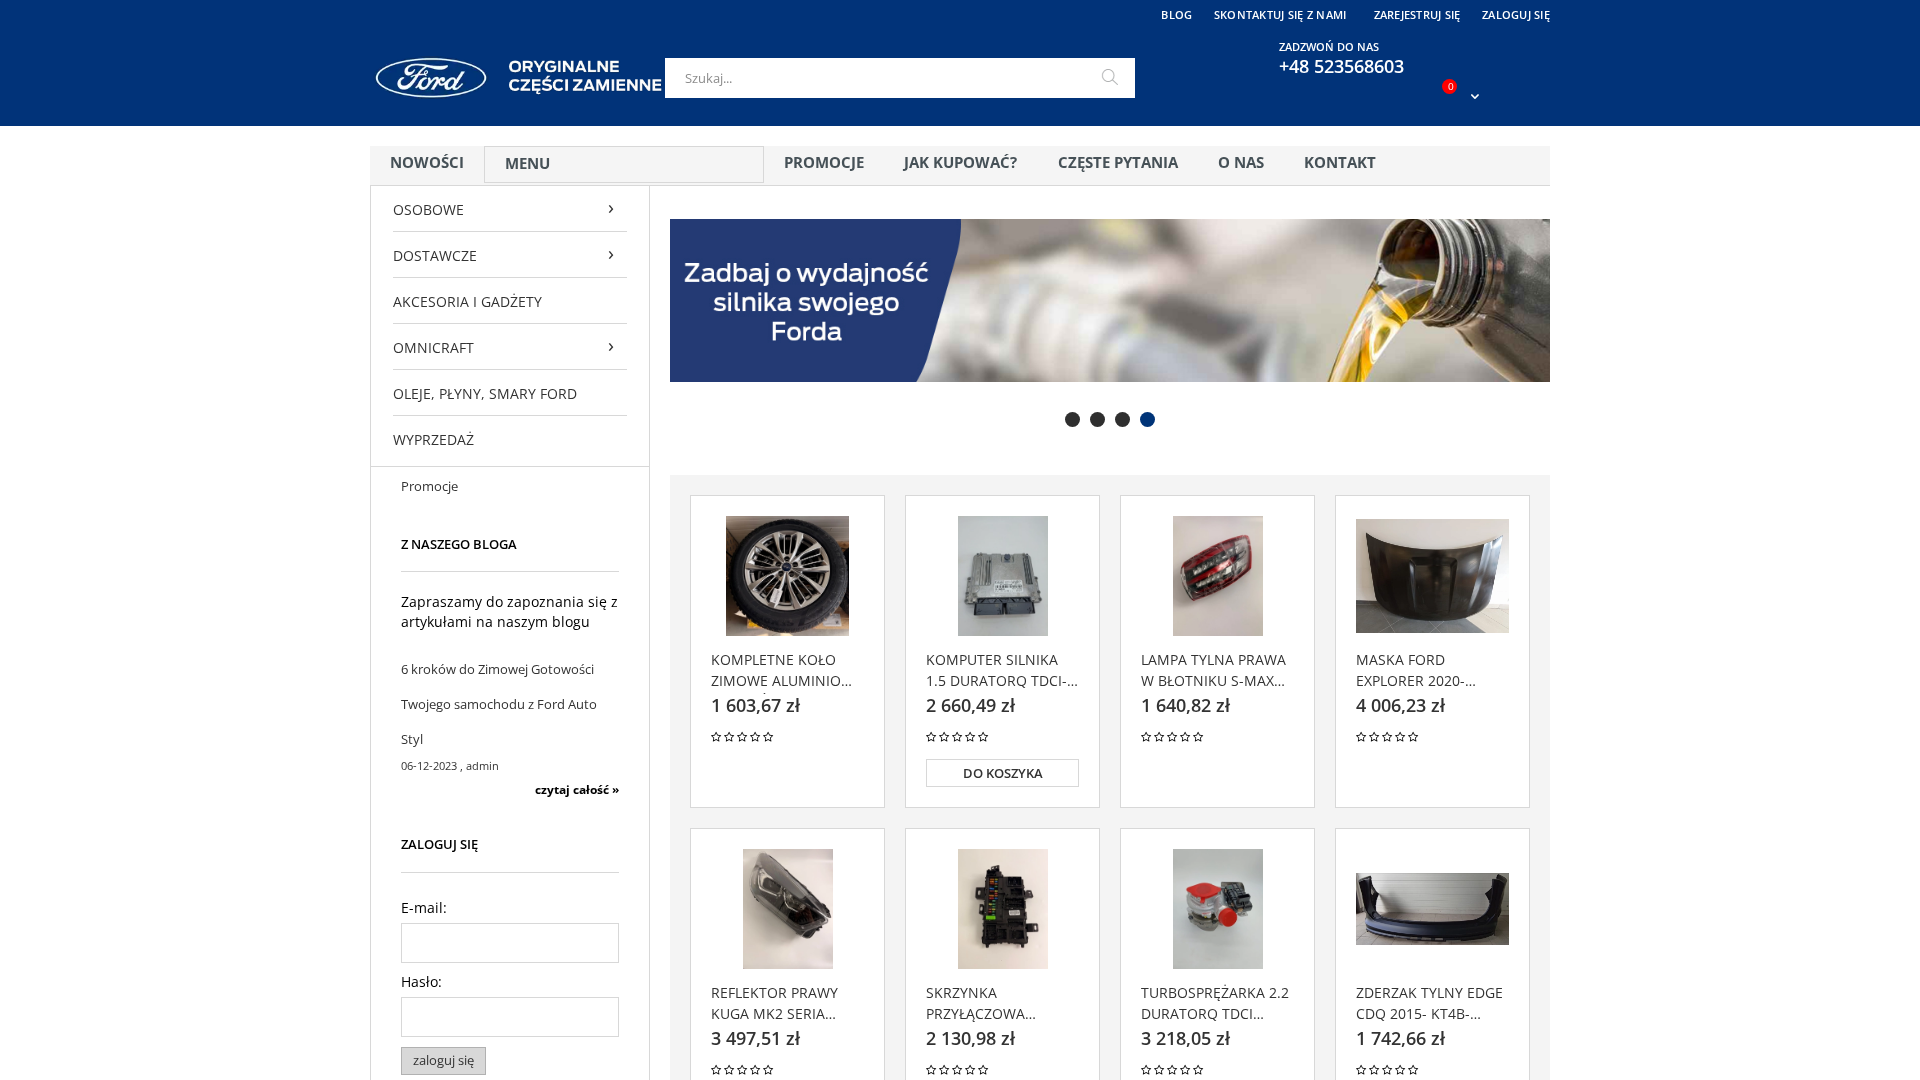Open Skontaktuj się z nami link

click(1280, 15)
